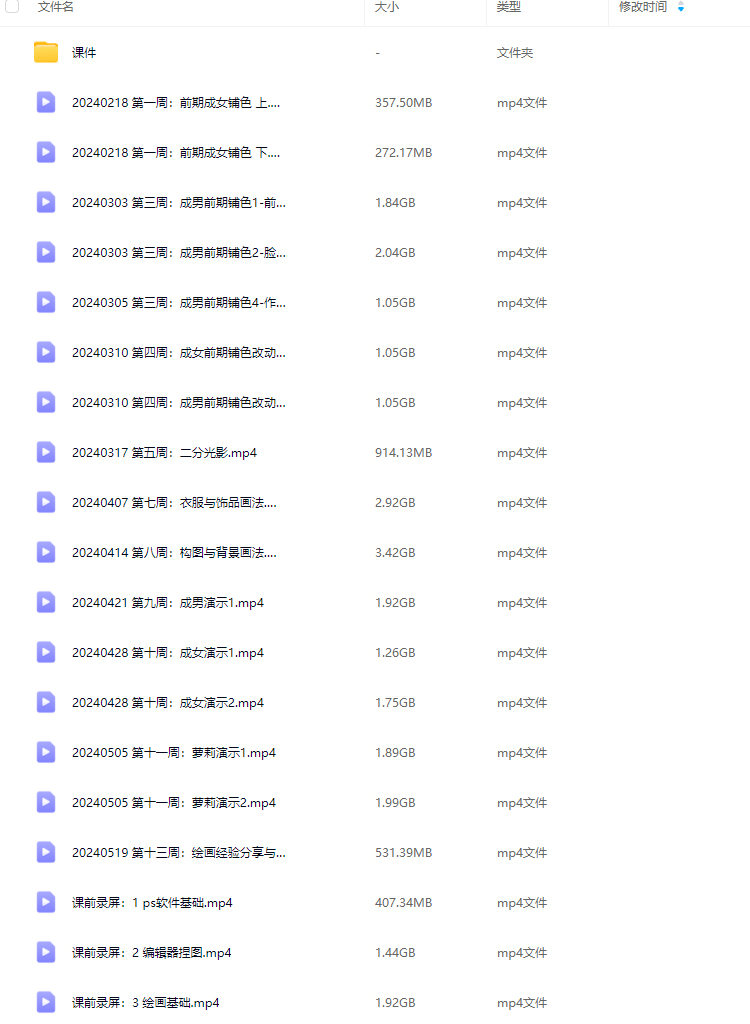This screenshot has width=750, height=1024.
Task: Sort by 修改时间 column header
Action: tap(643, 7)
